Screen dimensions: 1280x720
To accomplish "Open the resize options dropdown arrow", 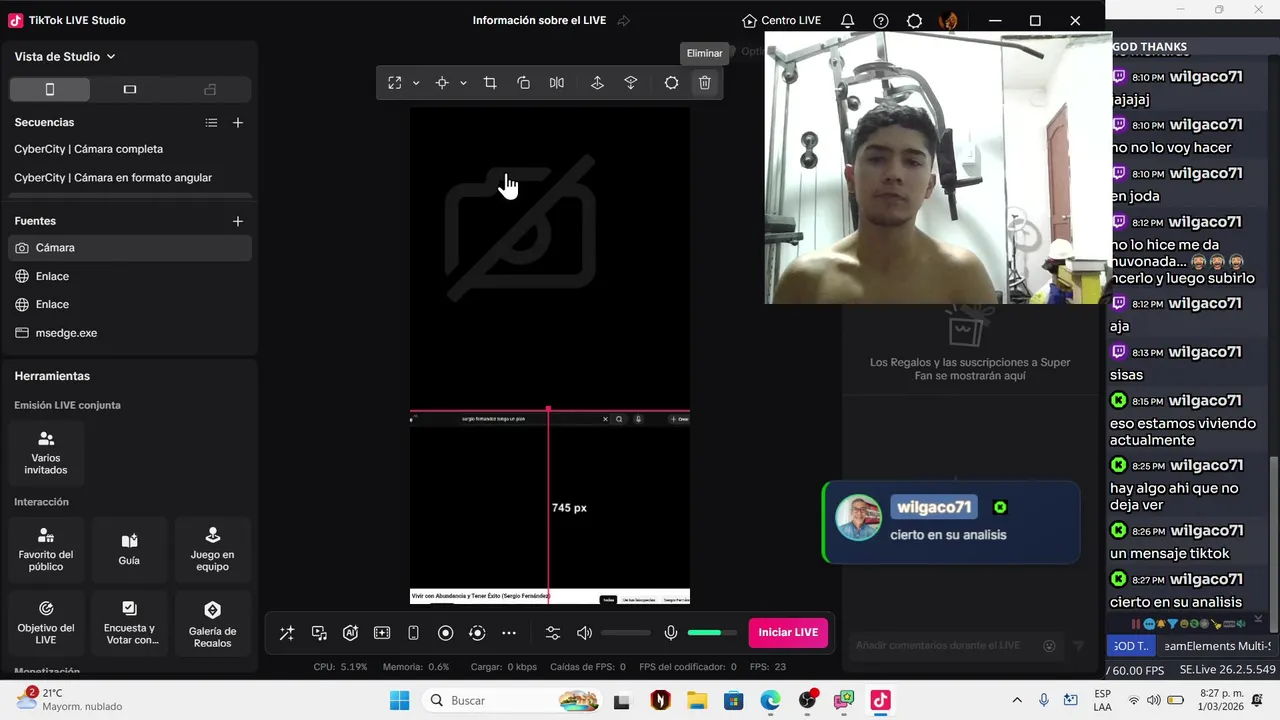I will tap(416, 83).
